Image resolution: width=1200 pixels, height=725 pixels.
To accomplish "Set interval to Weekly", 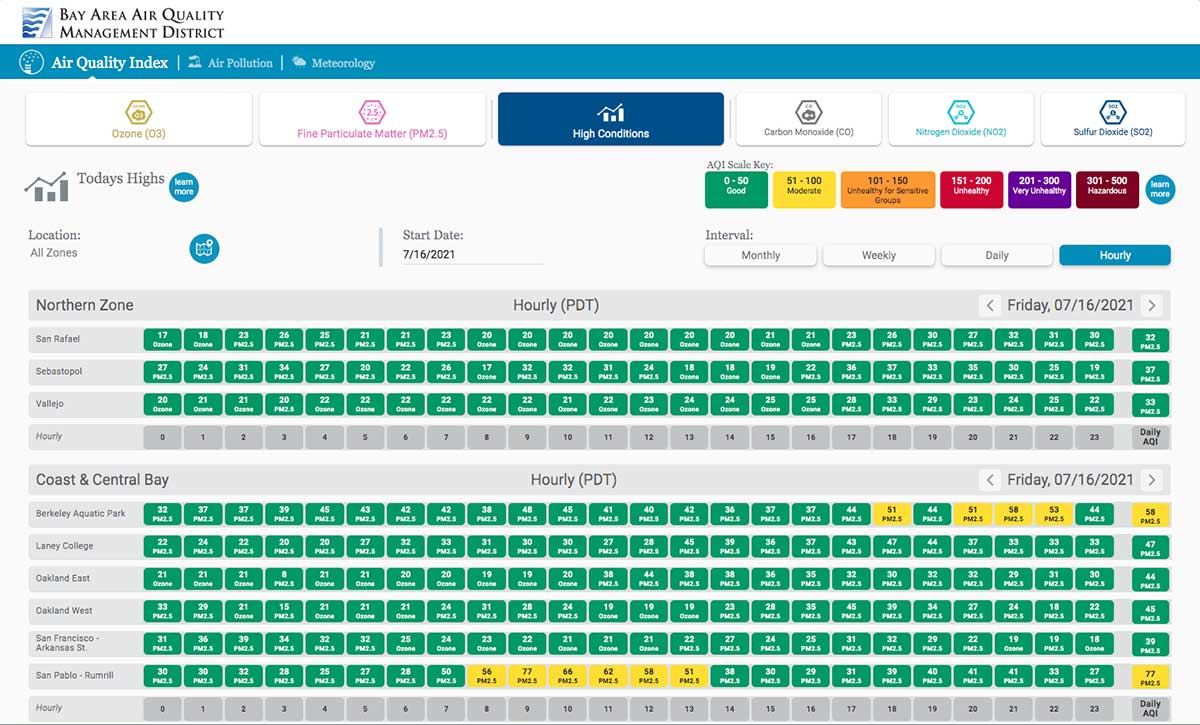I will point(879,255).
